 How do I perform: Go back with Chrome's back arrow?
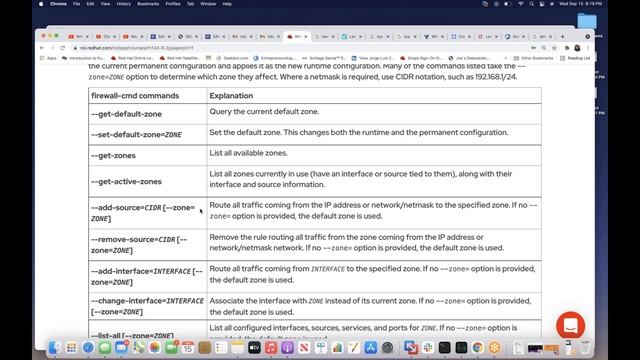click(42, 48)
